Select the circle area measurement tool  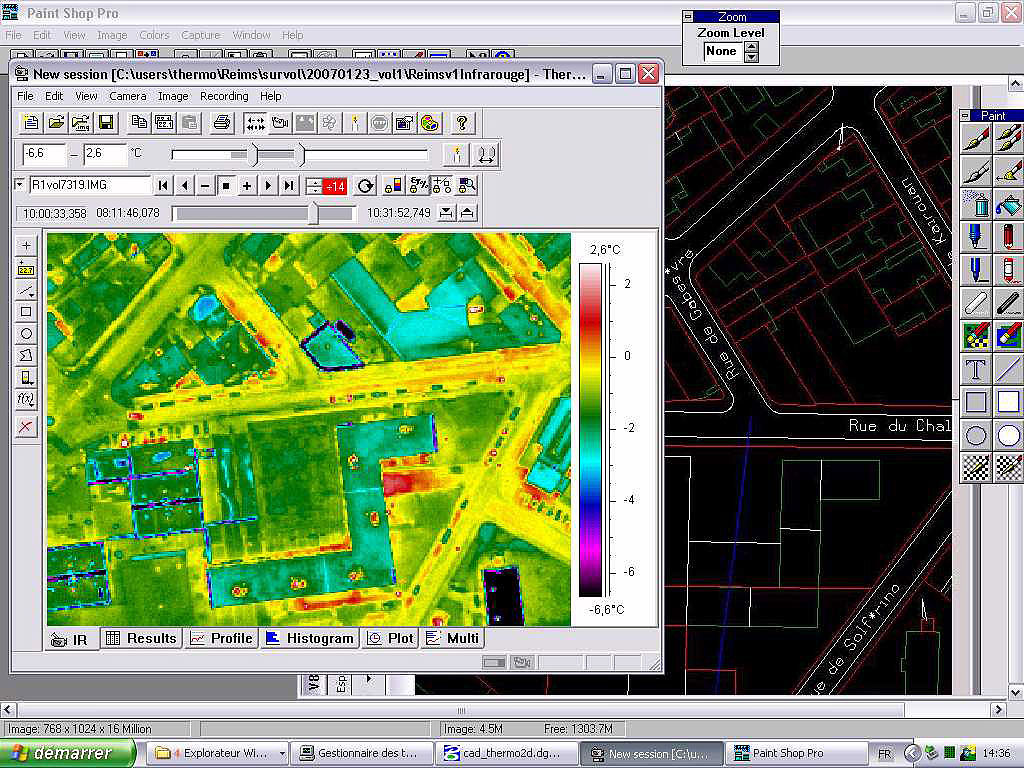coord(26,334)
